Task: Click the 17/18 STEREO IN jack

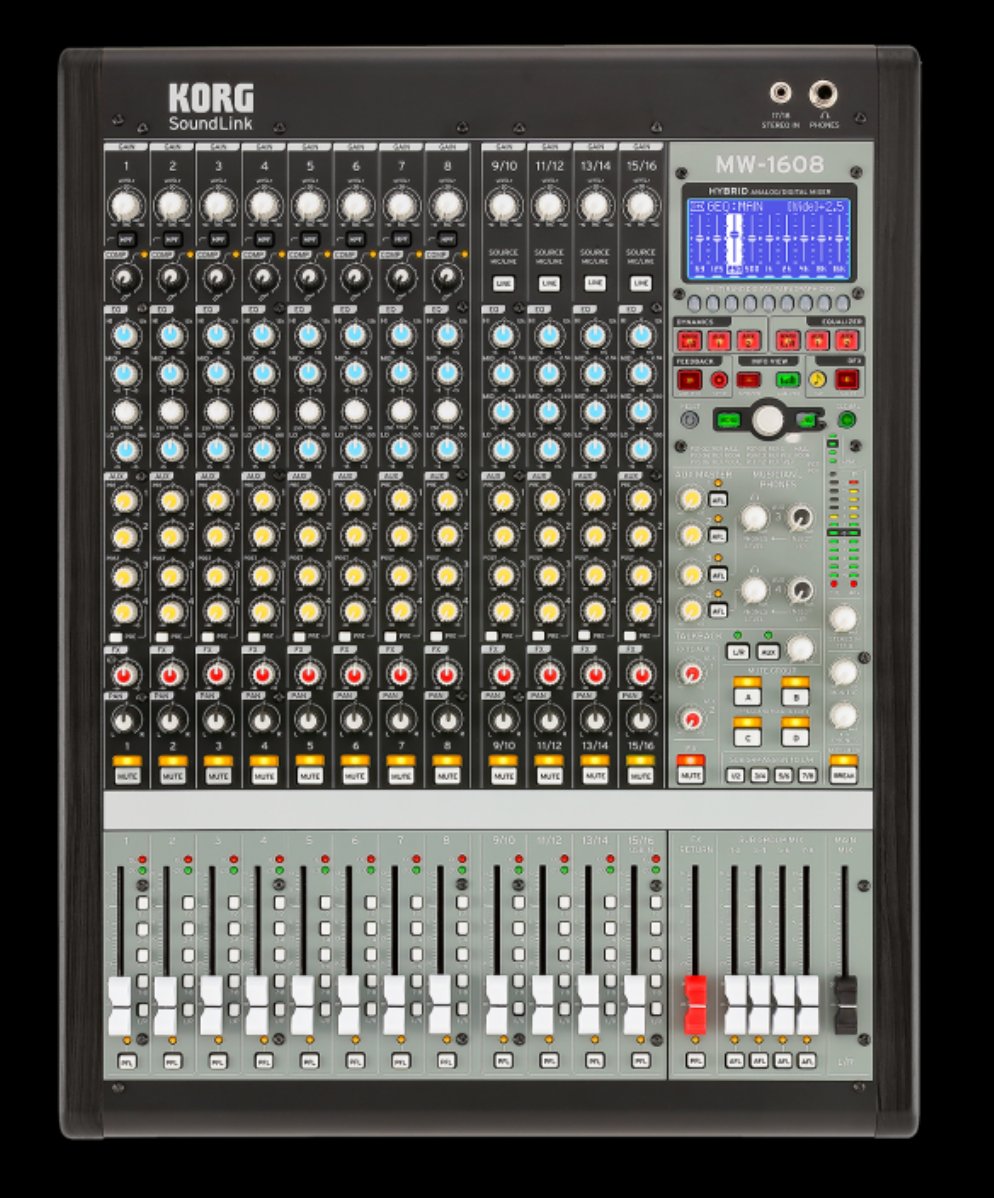Action: tap(780, 94)
